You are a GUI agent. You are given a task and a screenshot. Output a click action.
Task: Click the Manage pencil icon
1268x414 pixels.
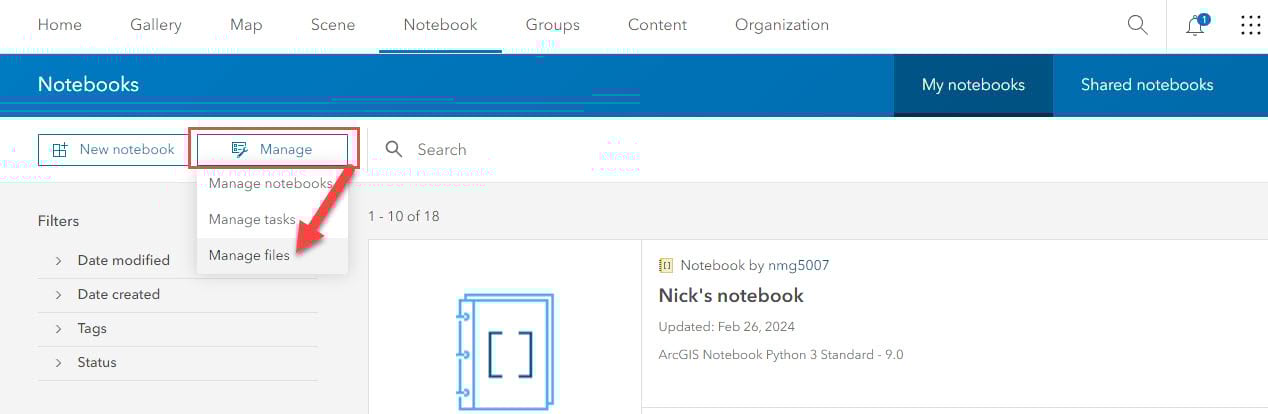pos(239,150)
